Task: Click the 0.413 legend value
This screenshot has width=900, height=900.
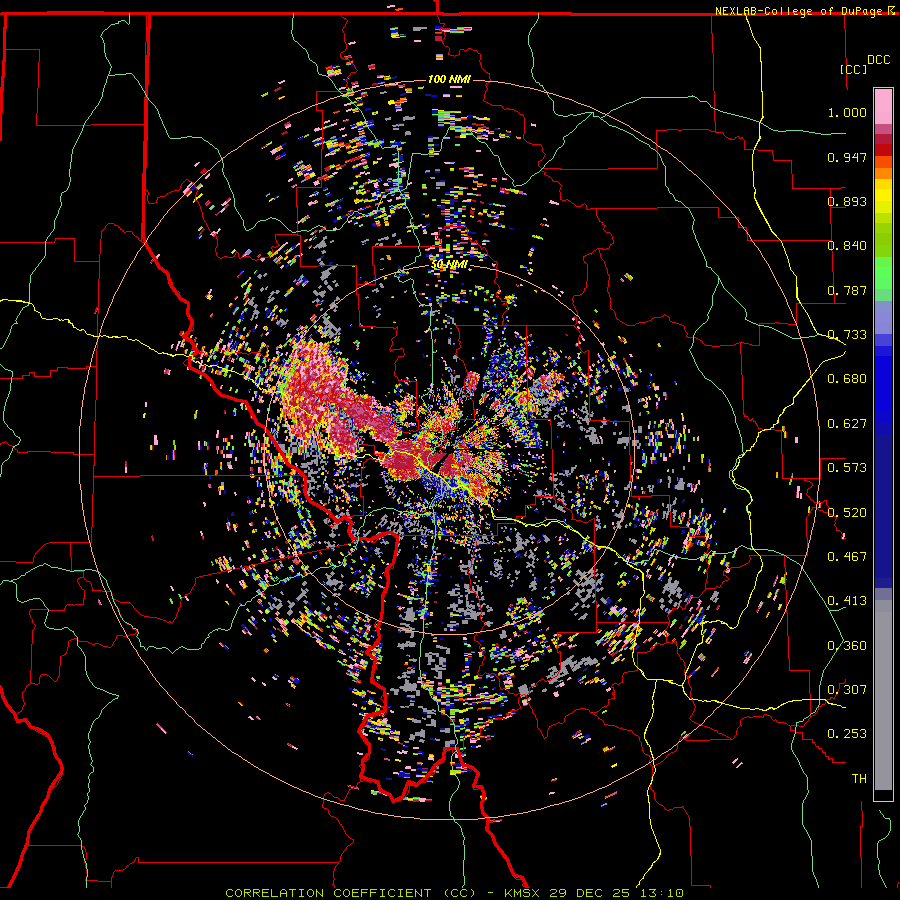Action: 847,601
